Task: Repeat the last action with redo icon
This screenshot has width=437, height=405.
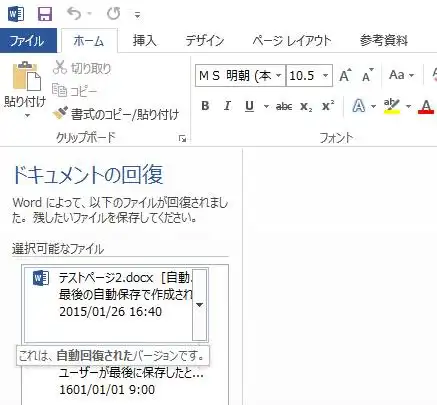Action: 114,14
